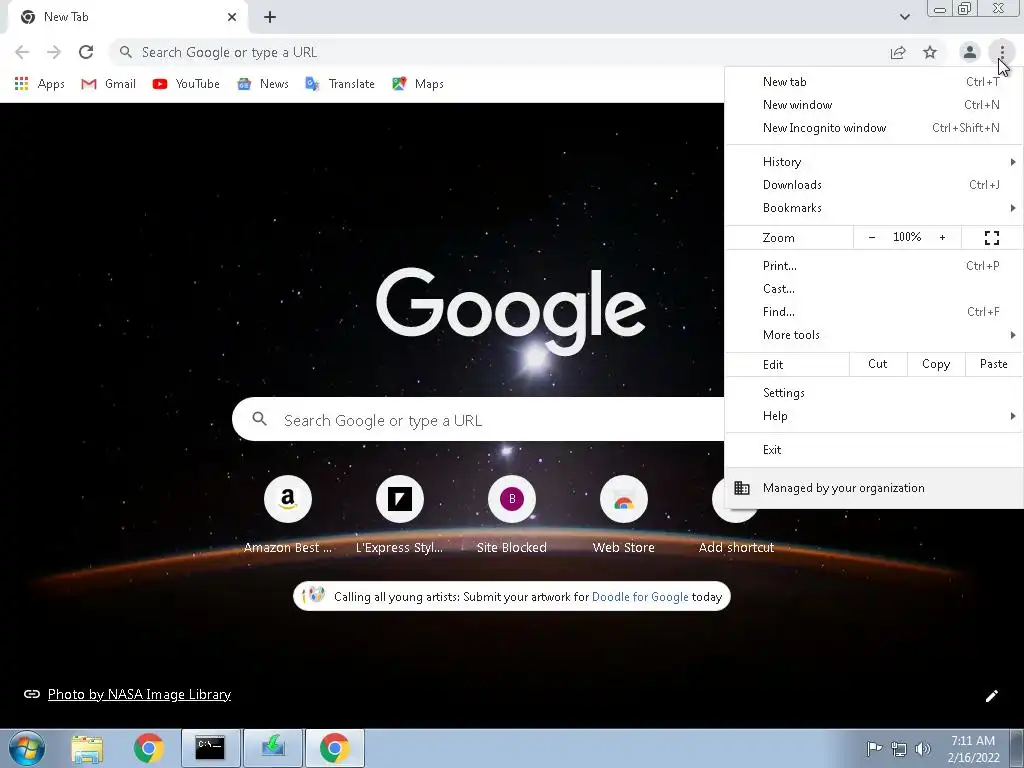Increase zoom with the plus button
Screen dimensions: 1024x768
942,238
